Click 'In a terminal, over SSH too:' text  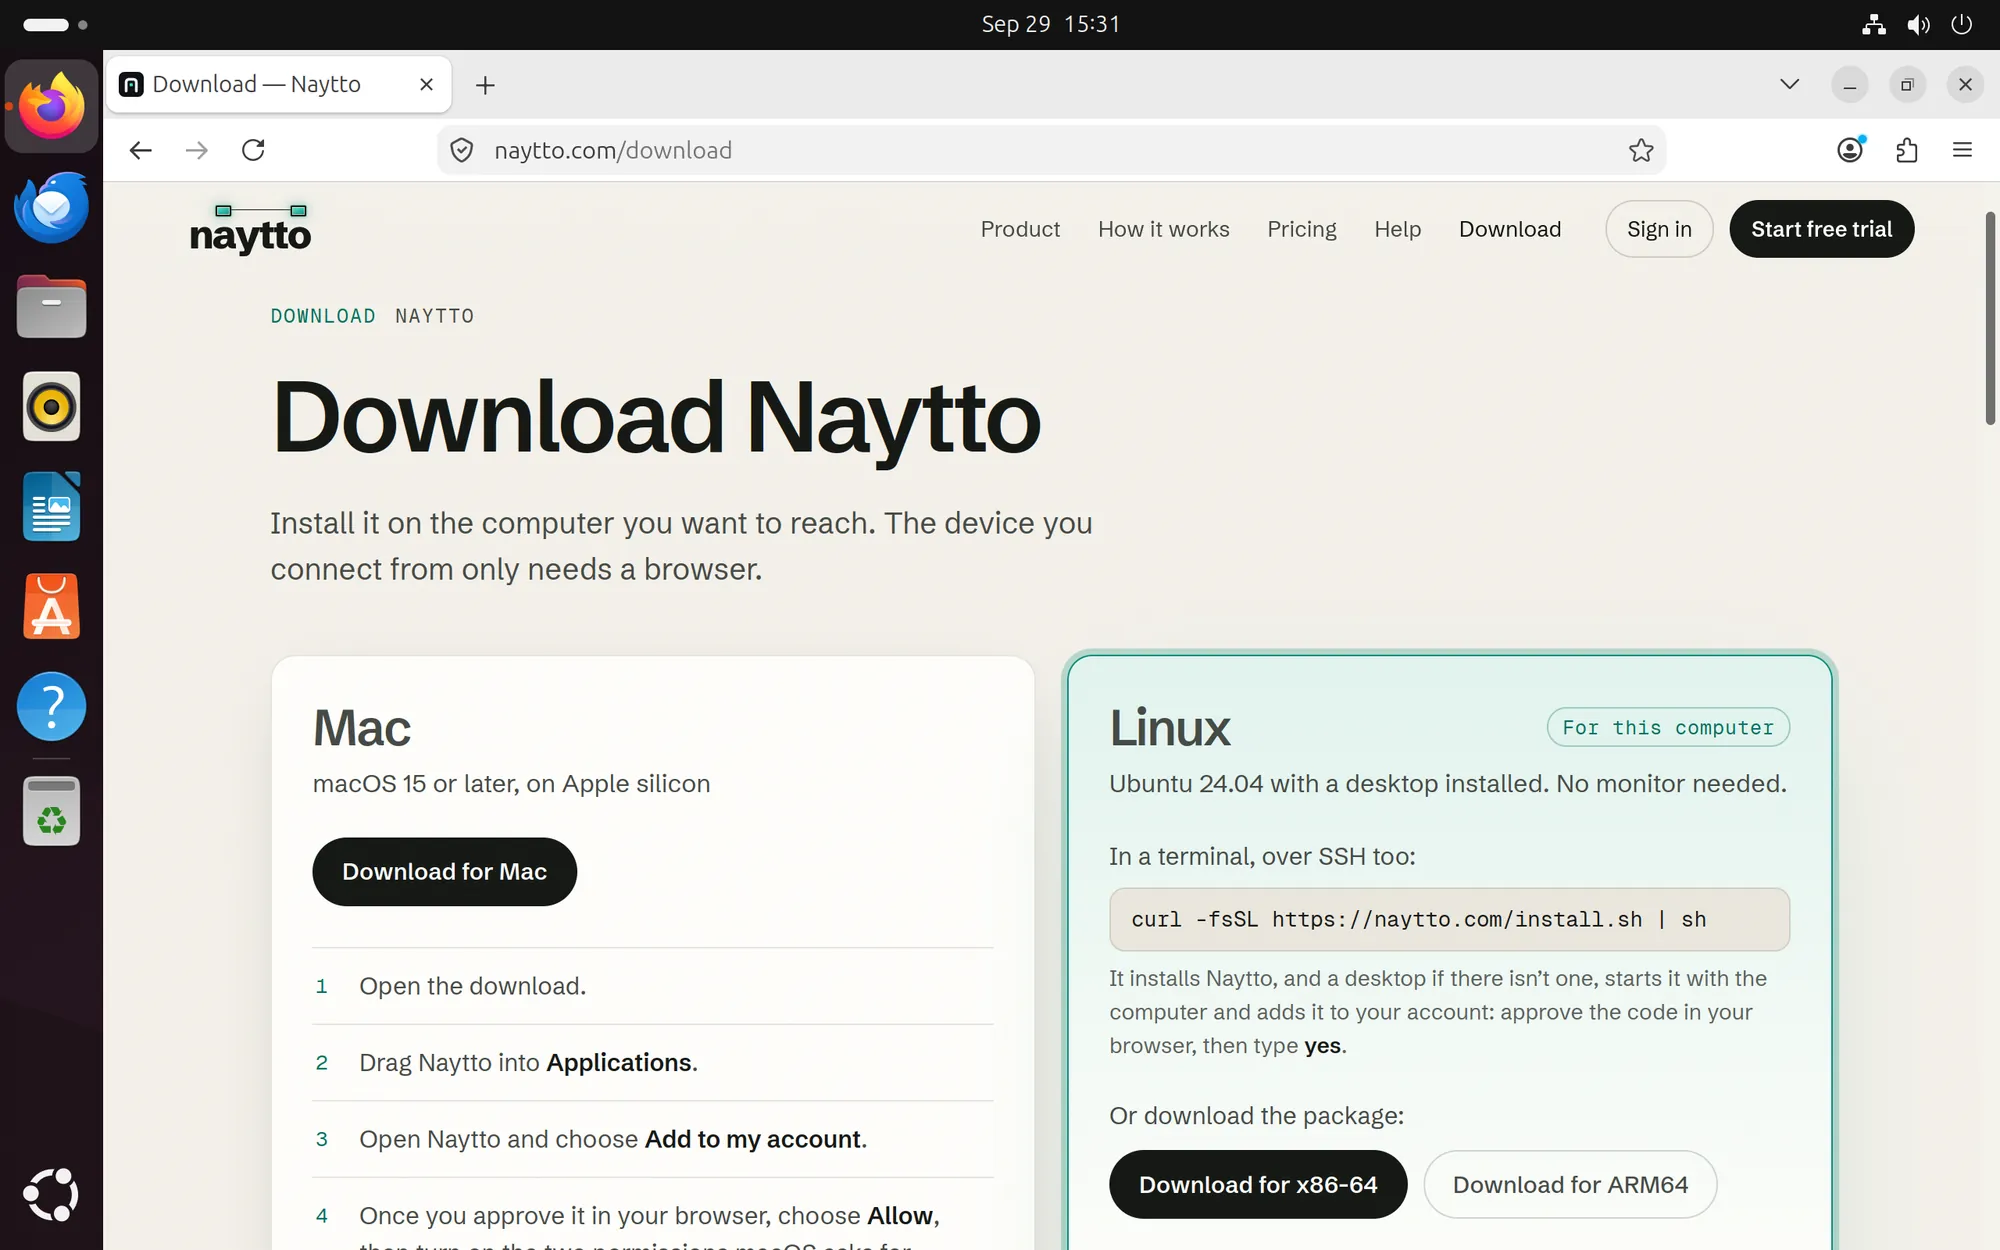(x=1262, y=857)
